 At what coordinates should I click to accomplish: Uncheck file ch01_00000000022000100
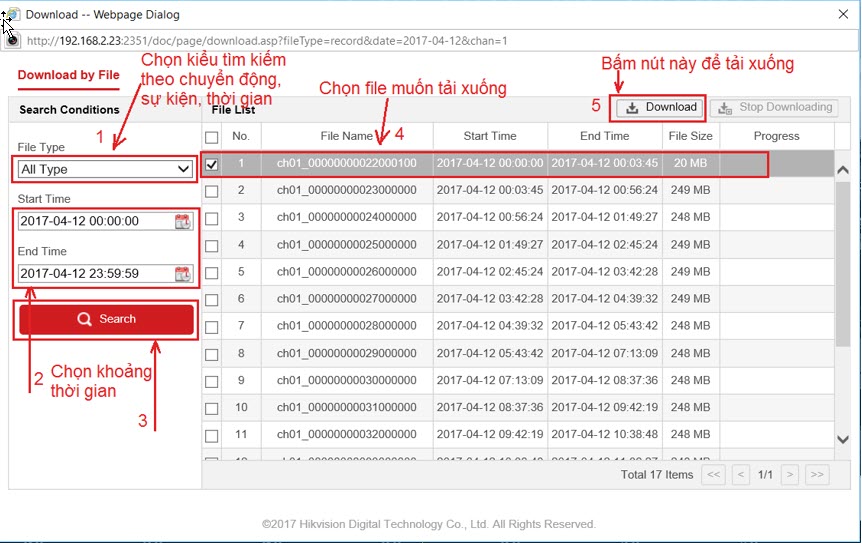point(211,163)
